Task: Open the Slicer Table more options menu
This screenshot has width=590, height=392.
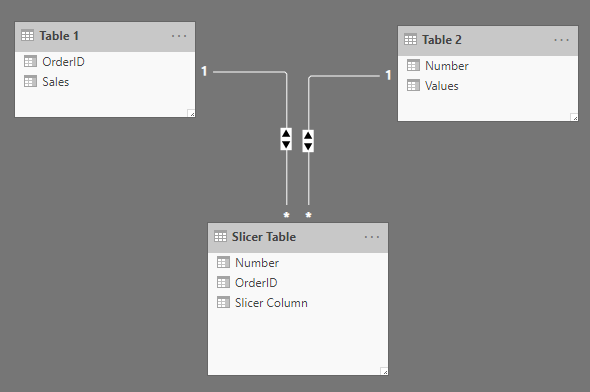Action: [372, 237]
